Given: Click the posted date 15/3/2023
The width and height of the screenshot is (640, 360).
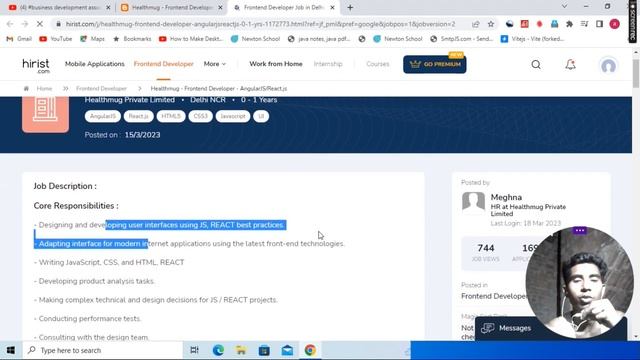Looking at the screenshot, I should pyautogui.click(x=142, y=135).
